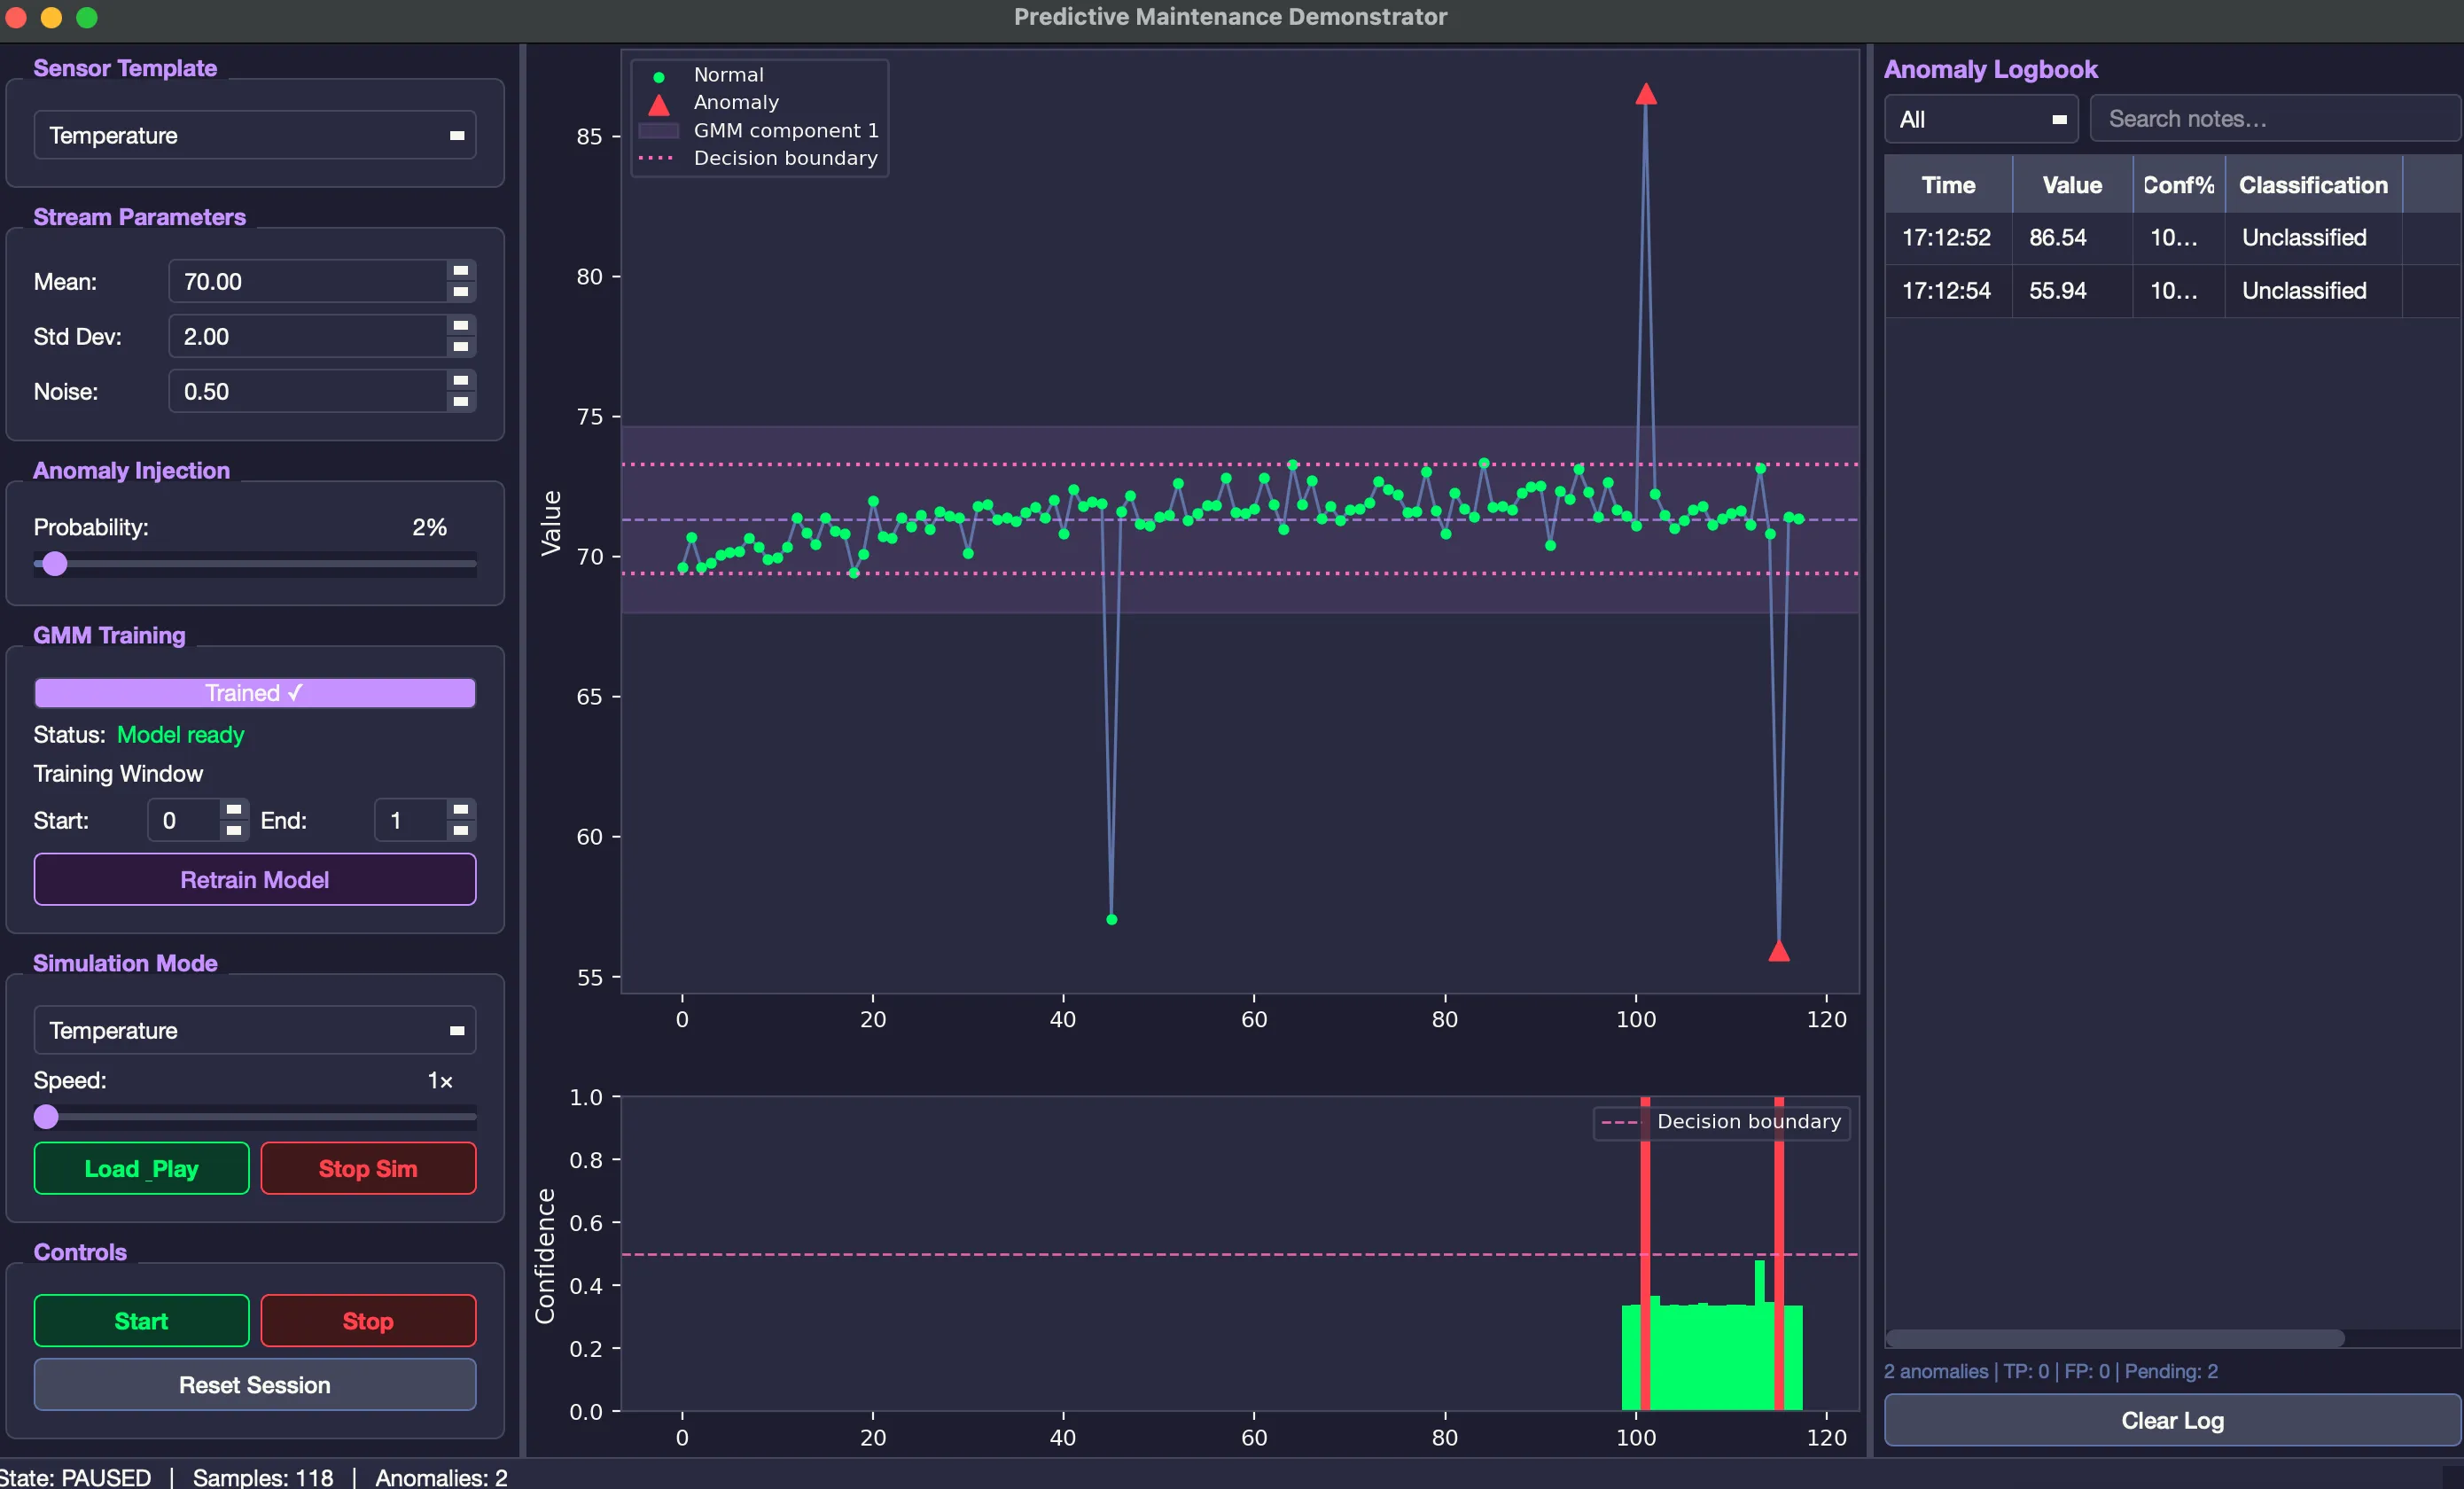Screen dimensions: 2464x1489
Task: Sort logbook by Conf% column header
Action: 2179,185
